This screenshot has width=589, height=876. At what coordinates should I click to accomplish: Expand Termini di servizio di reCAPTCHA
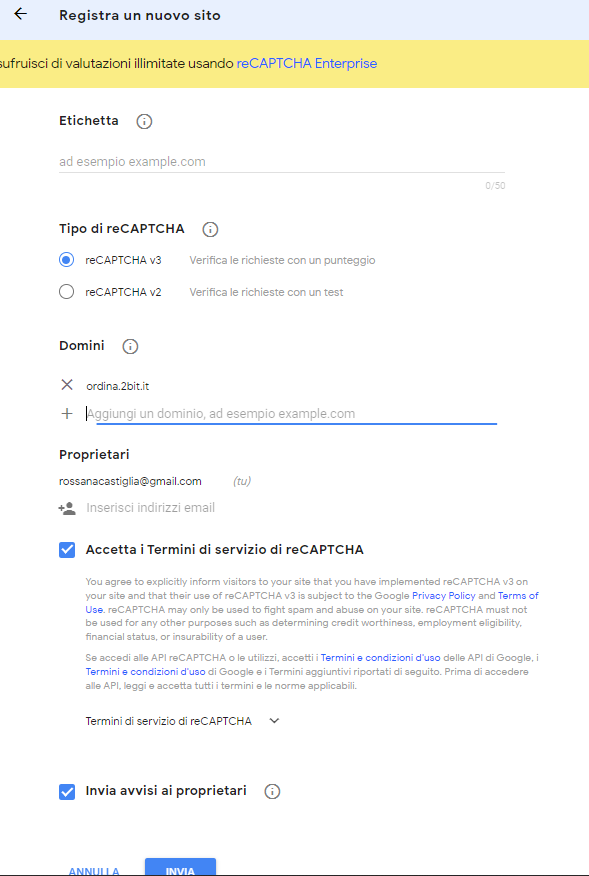182,721
